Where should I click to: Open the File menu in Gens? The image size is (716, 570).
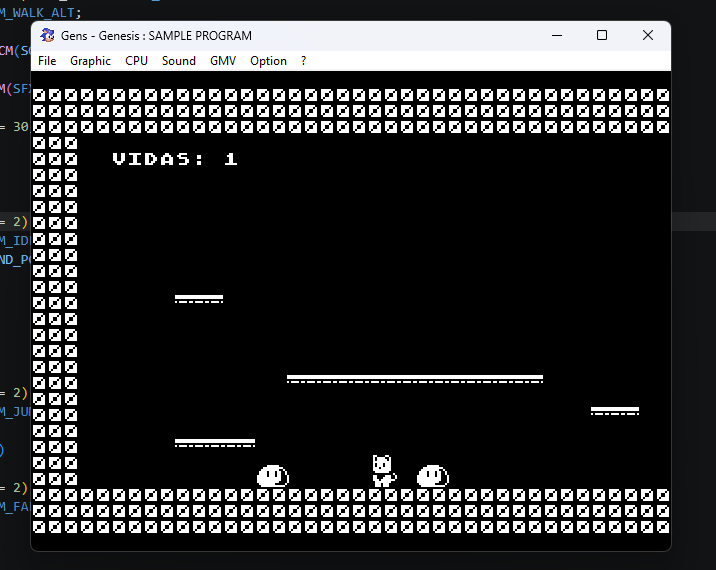point(47,61)
